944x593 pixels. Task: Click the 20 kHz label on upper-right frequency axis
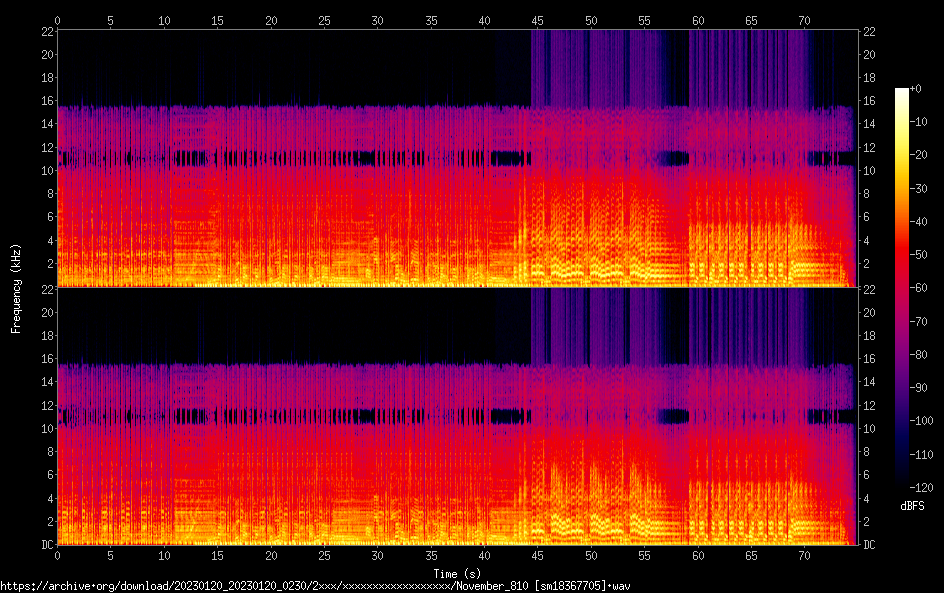pos(870,55)
